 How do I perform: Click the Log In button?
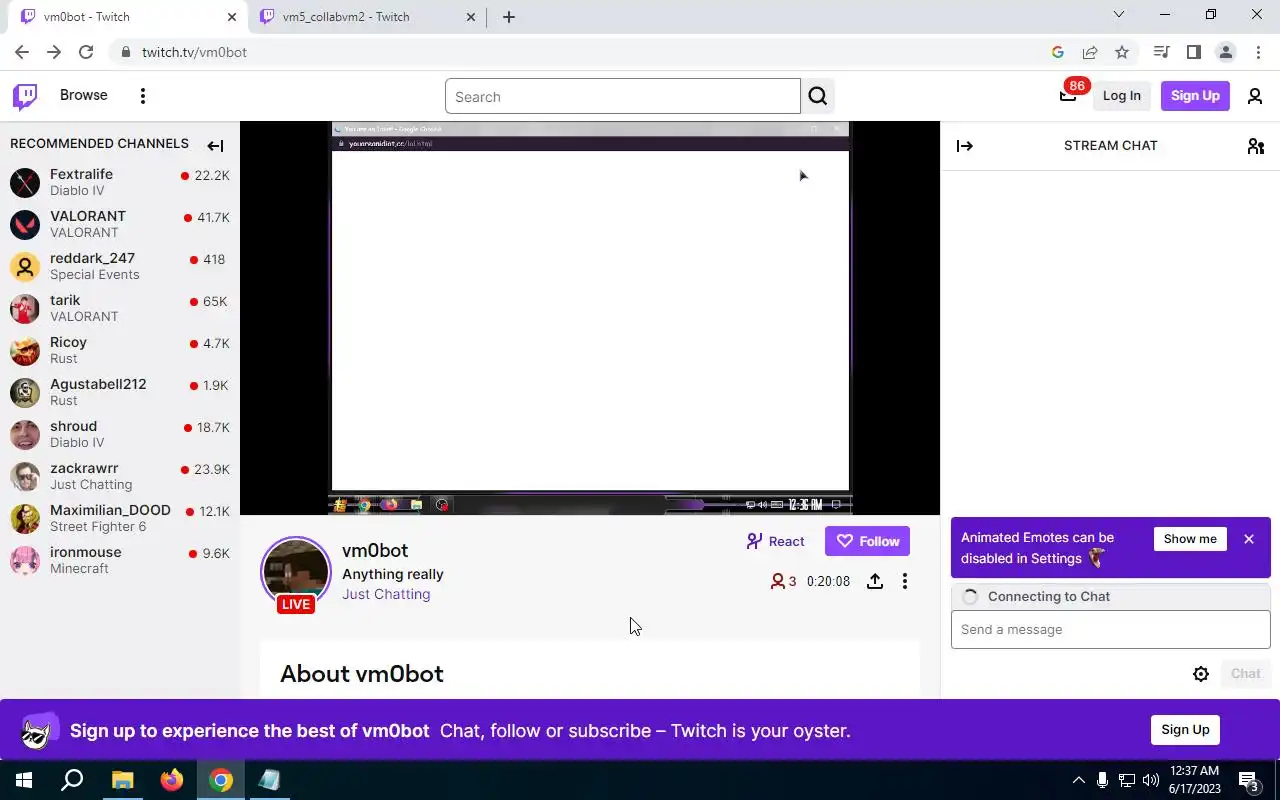[x=1121, y=96]
